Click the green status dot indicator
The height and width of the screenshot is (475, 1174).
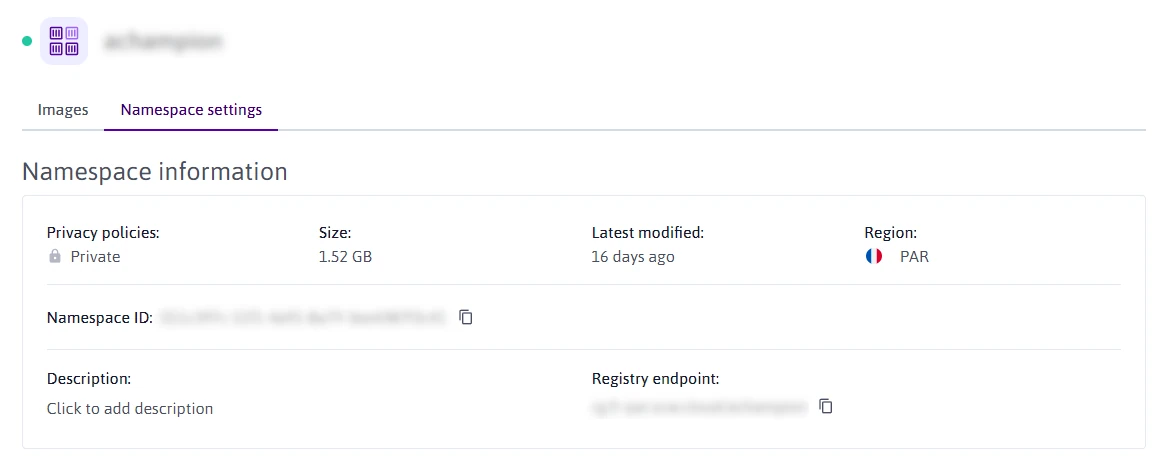(x=27, y=42)
